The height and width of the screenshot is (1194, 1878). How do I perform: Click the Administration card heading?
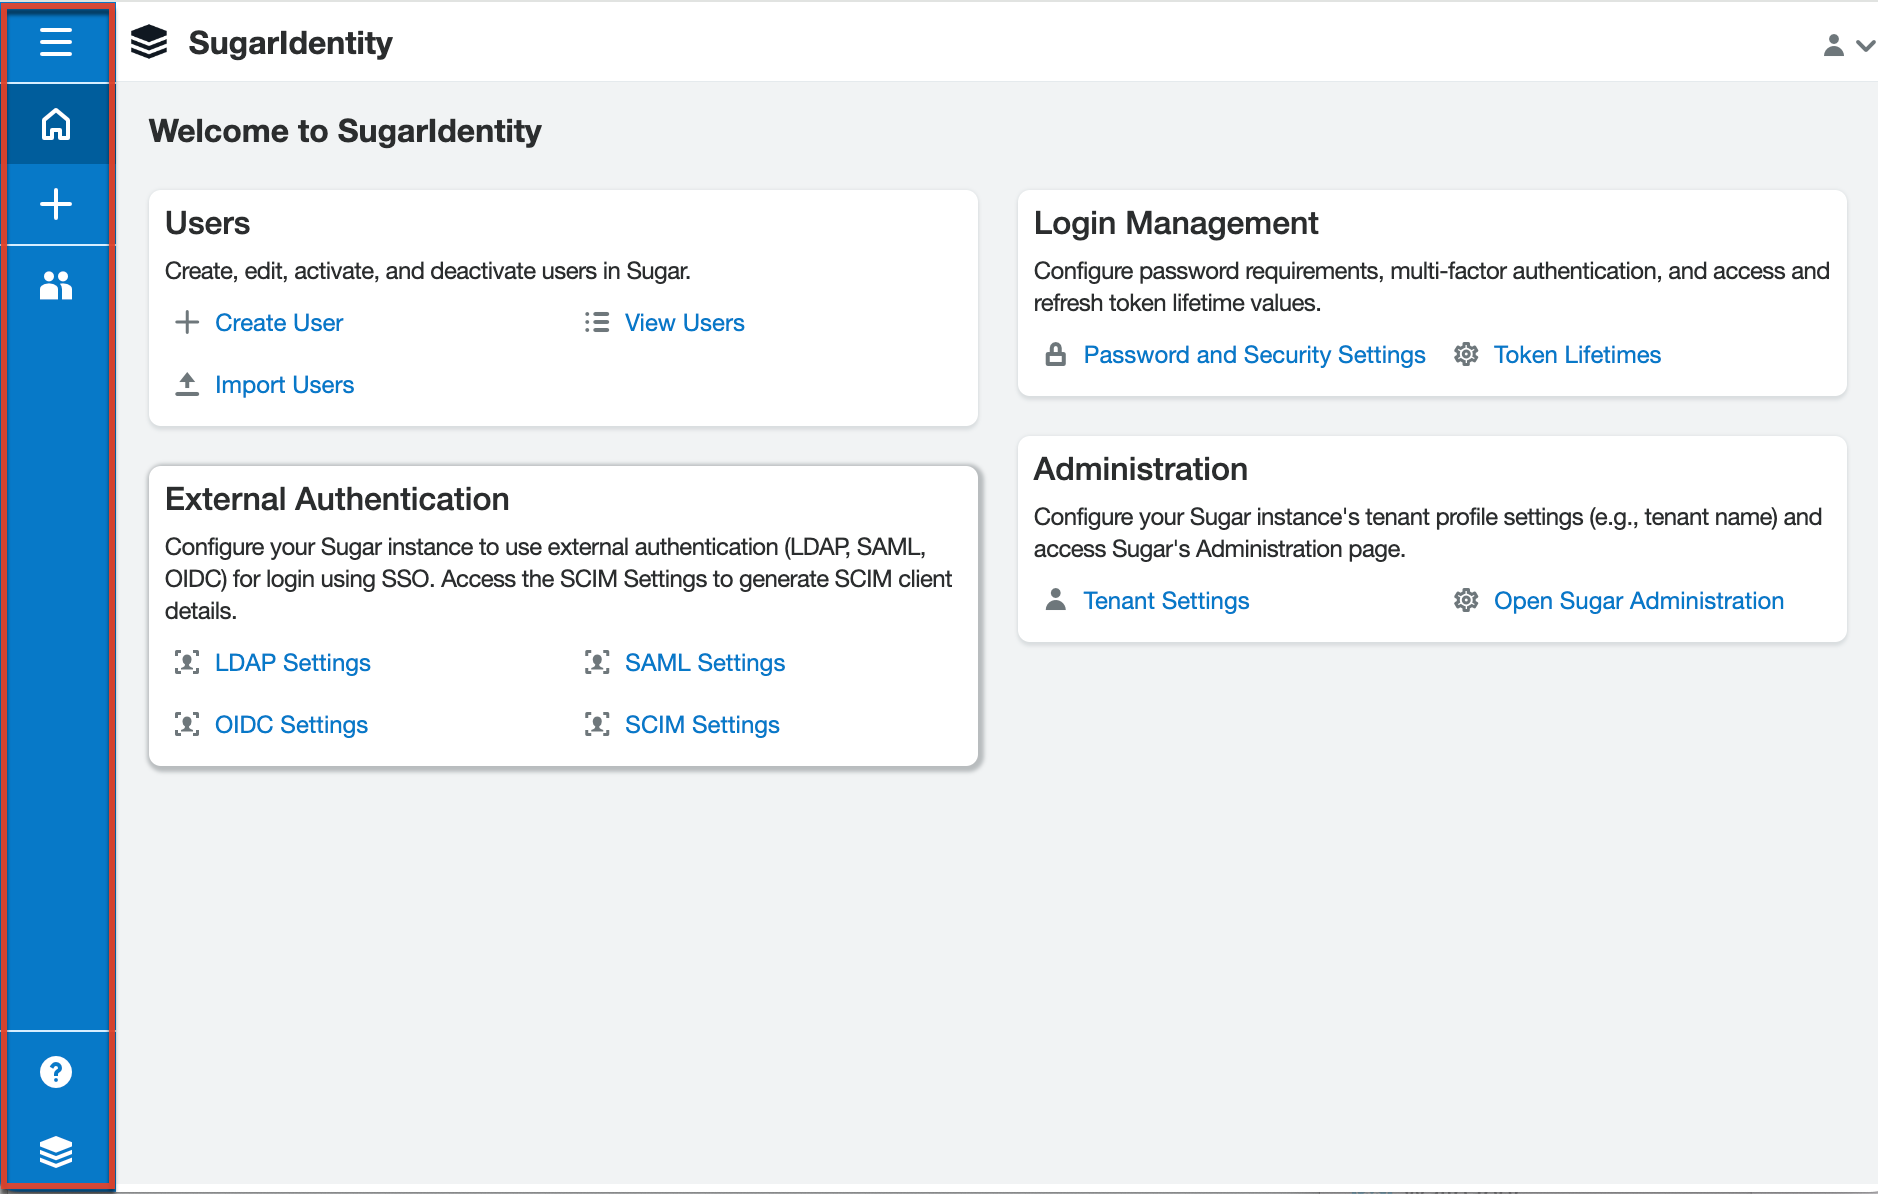pos(1141,469)
